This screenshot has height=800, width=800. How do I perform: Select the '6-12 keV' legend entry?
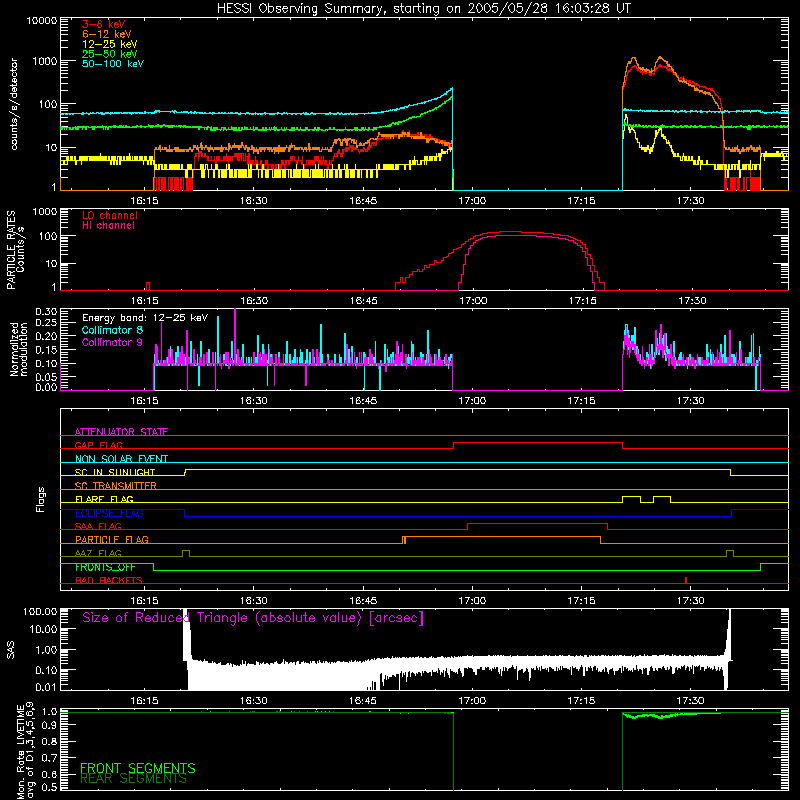click(x=107, y=34)
